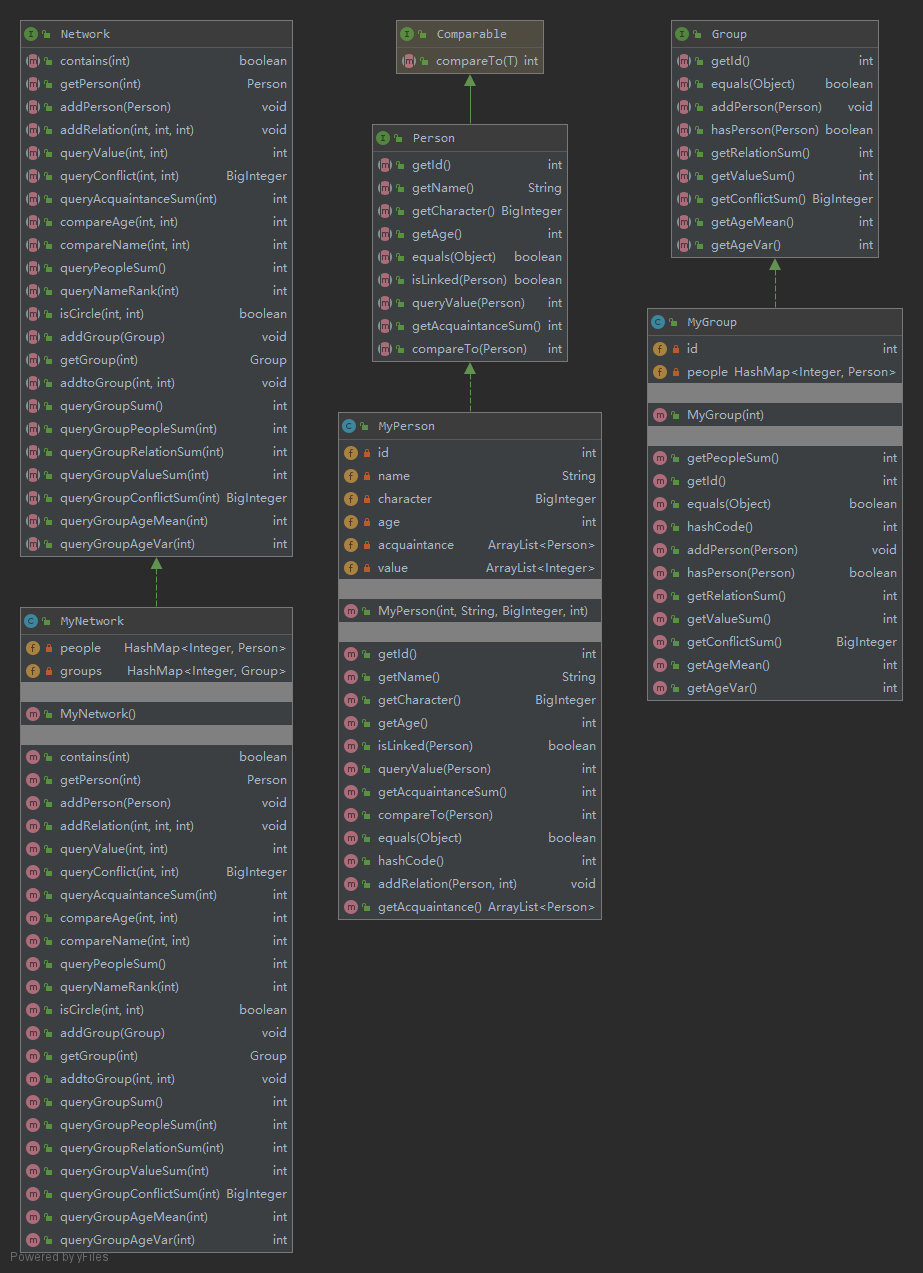Select the implementation arrow from MyGroup to Group
This screenshot has width=923, height=1273.
775,283
